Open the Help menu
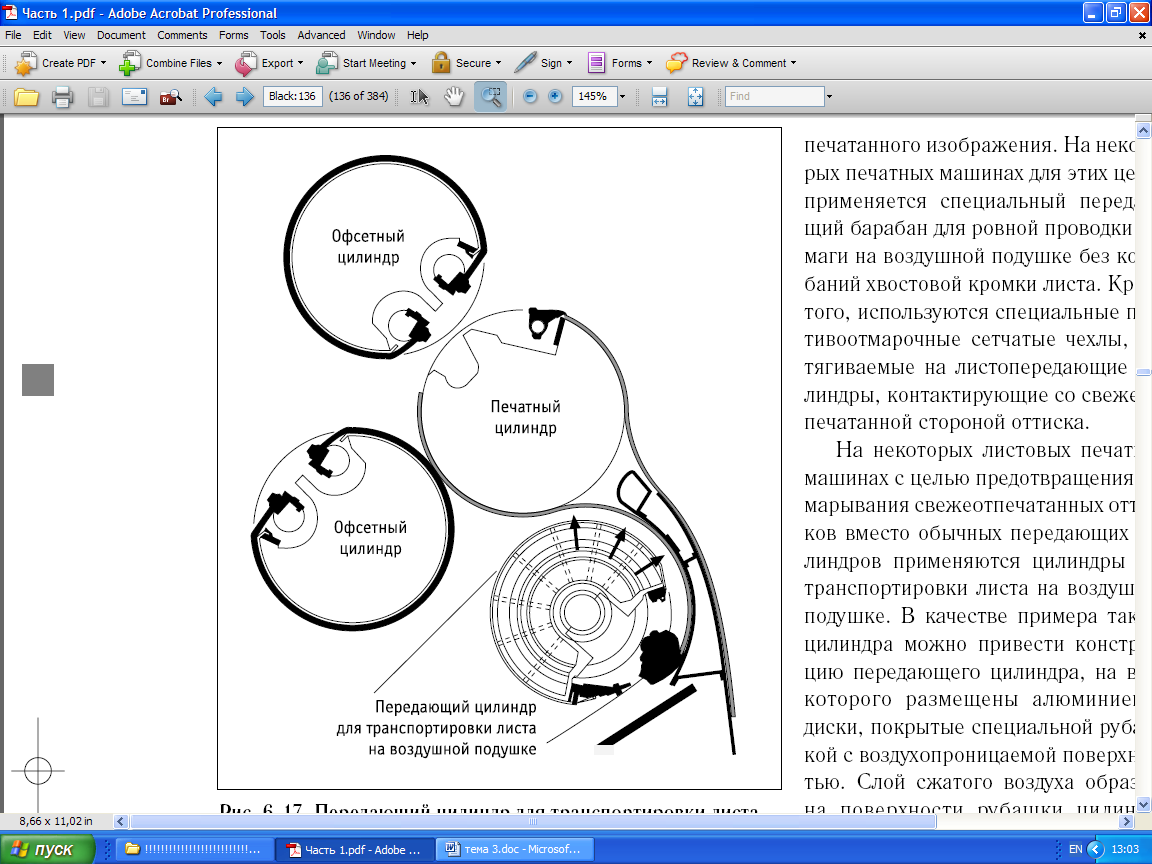The image size is (1152, 864). click(x=417, y=35)
